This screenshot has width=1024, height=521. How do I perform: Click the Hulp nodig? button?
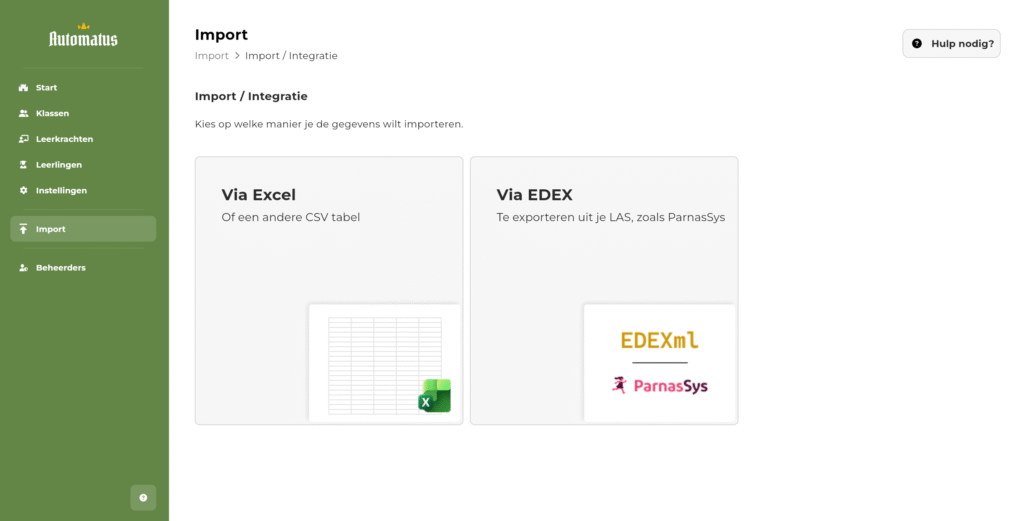point(952,44)
